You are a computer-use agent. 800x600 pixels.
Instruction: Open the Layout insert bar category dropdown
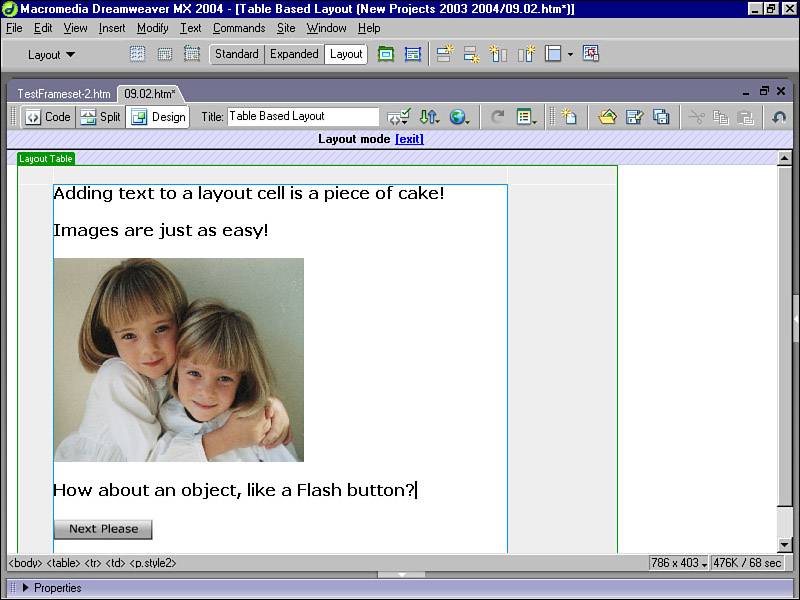(51, 55)
